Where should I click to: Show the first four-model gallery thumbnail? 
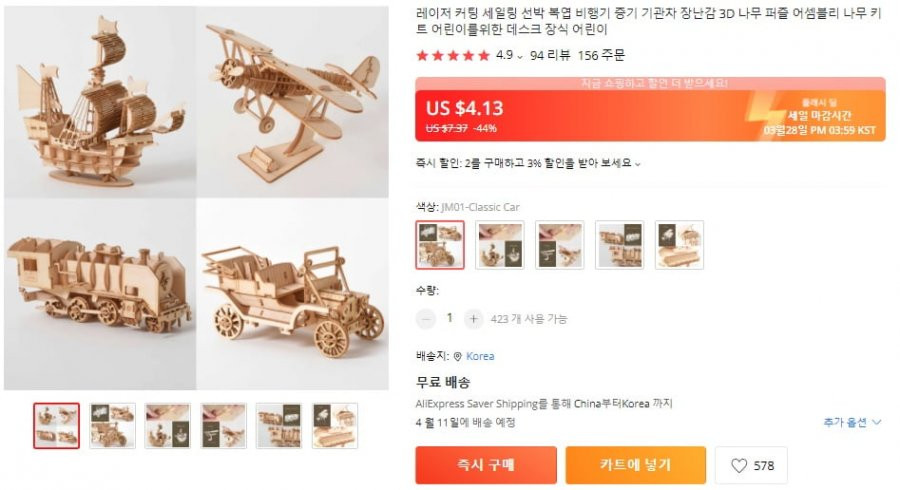pos(56,426)
